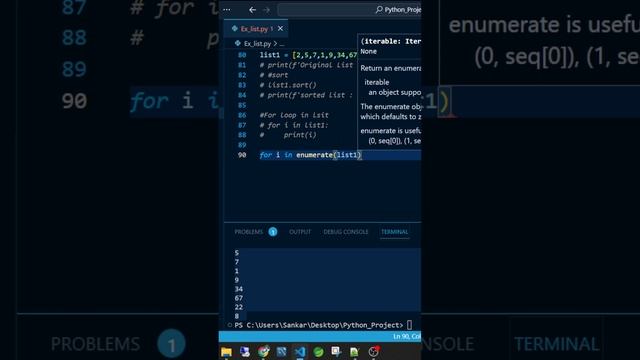Viewport: 640px width, 360px height.
Task: Select the TERMINAL panel tab
Action: point(394,232)
